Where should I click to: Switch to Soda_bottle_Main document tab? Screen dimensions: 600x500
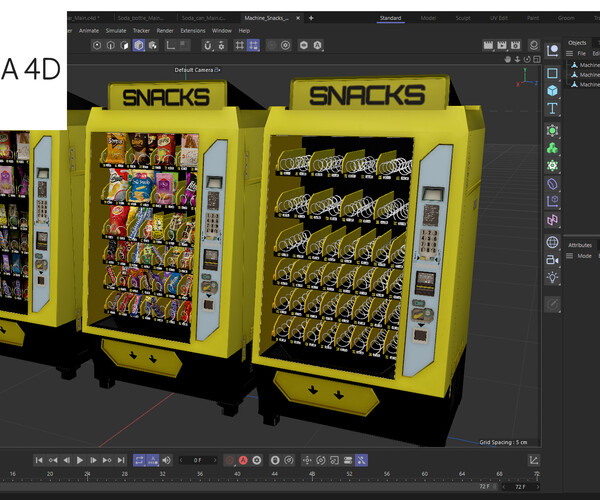coord(141,18)
